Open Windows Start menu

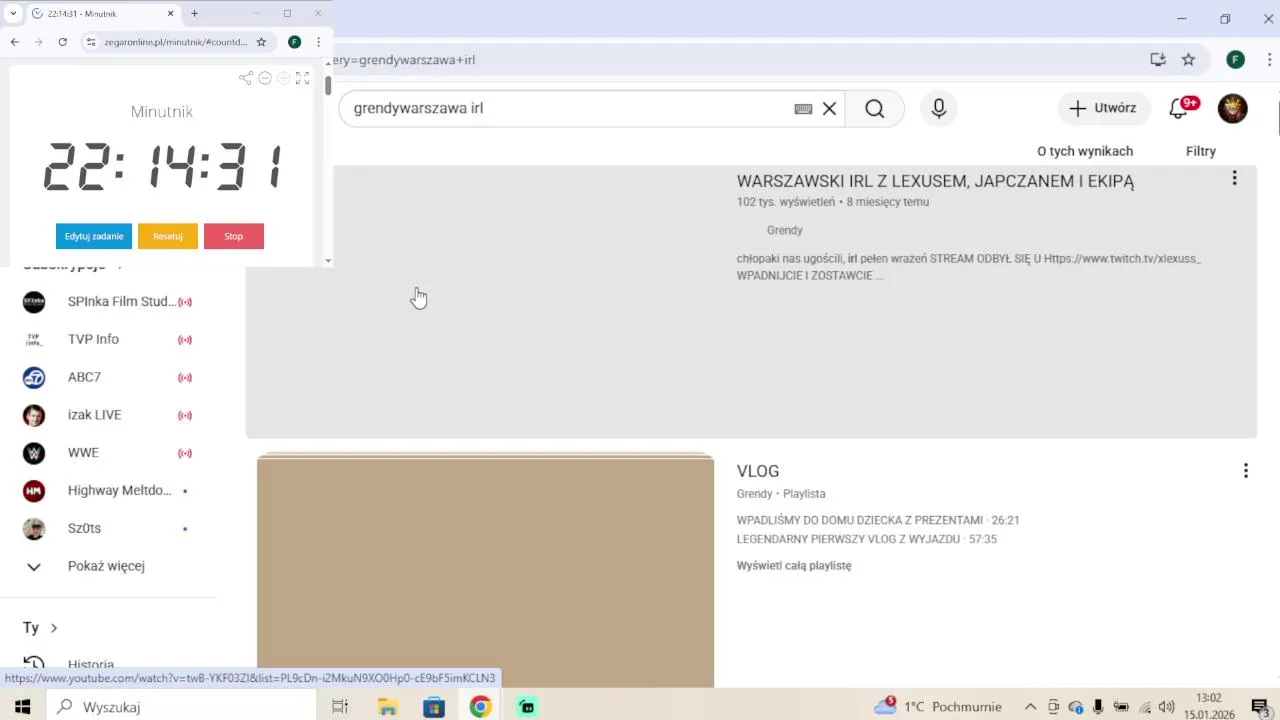22,707
